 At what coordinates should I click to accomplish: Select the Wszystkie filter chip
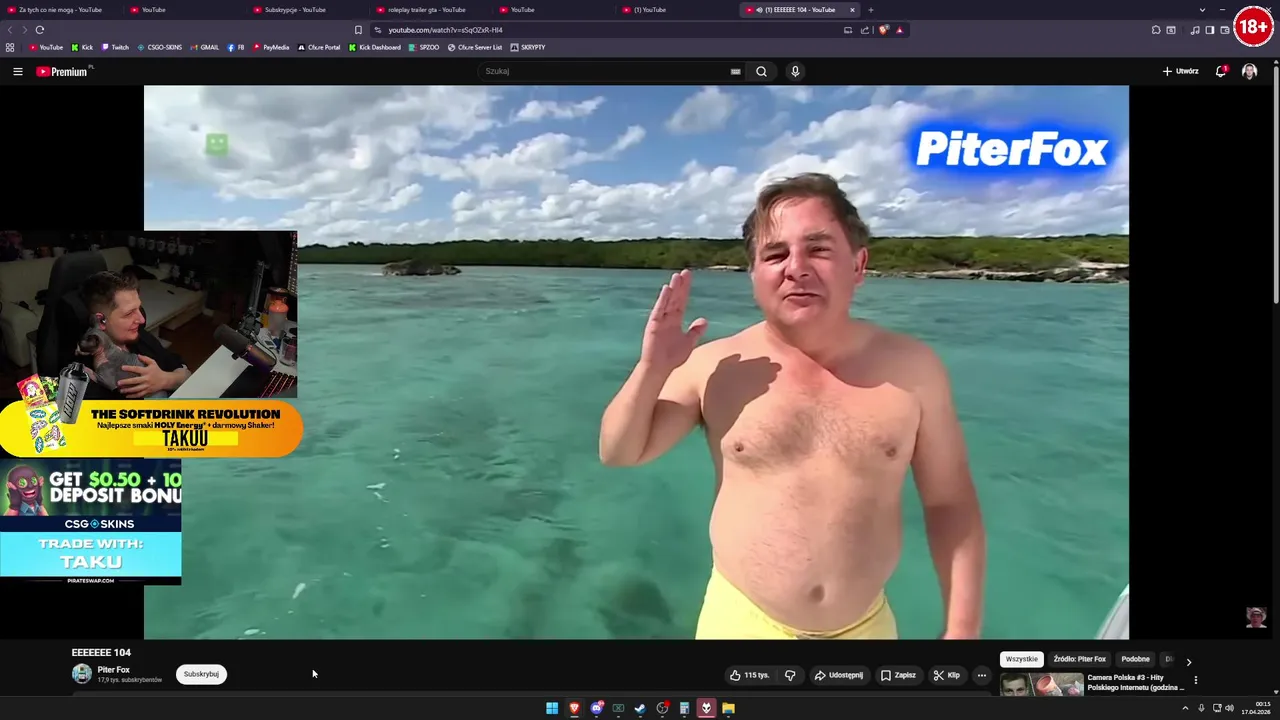[x=1021, y=659]
